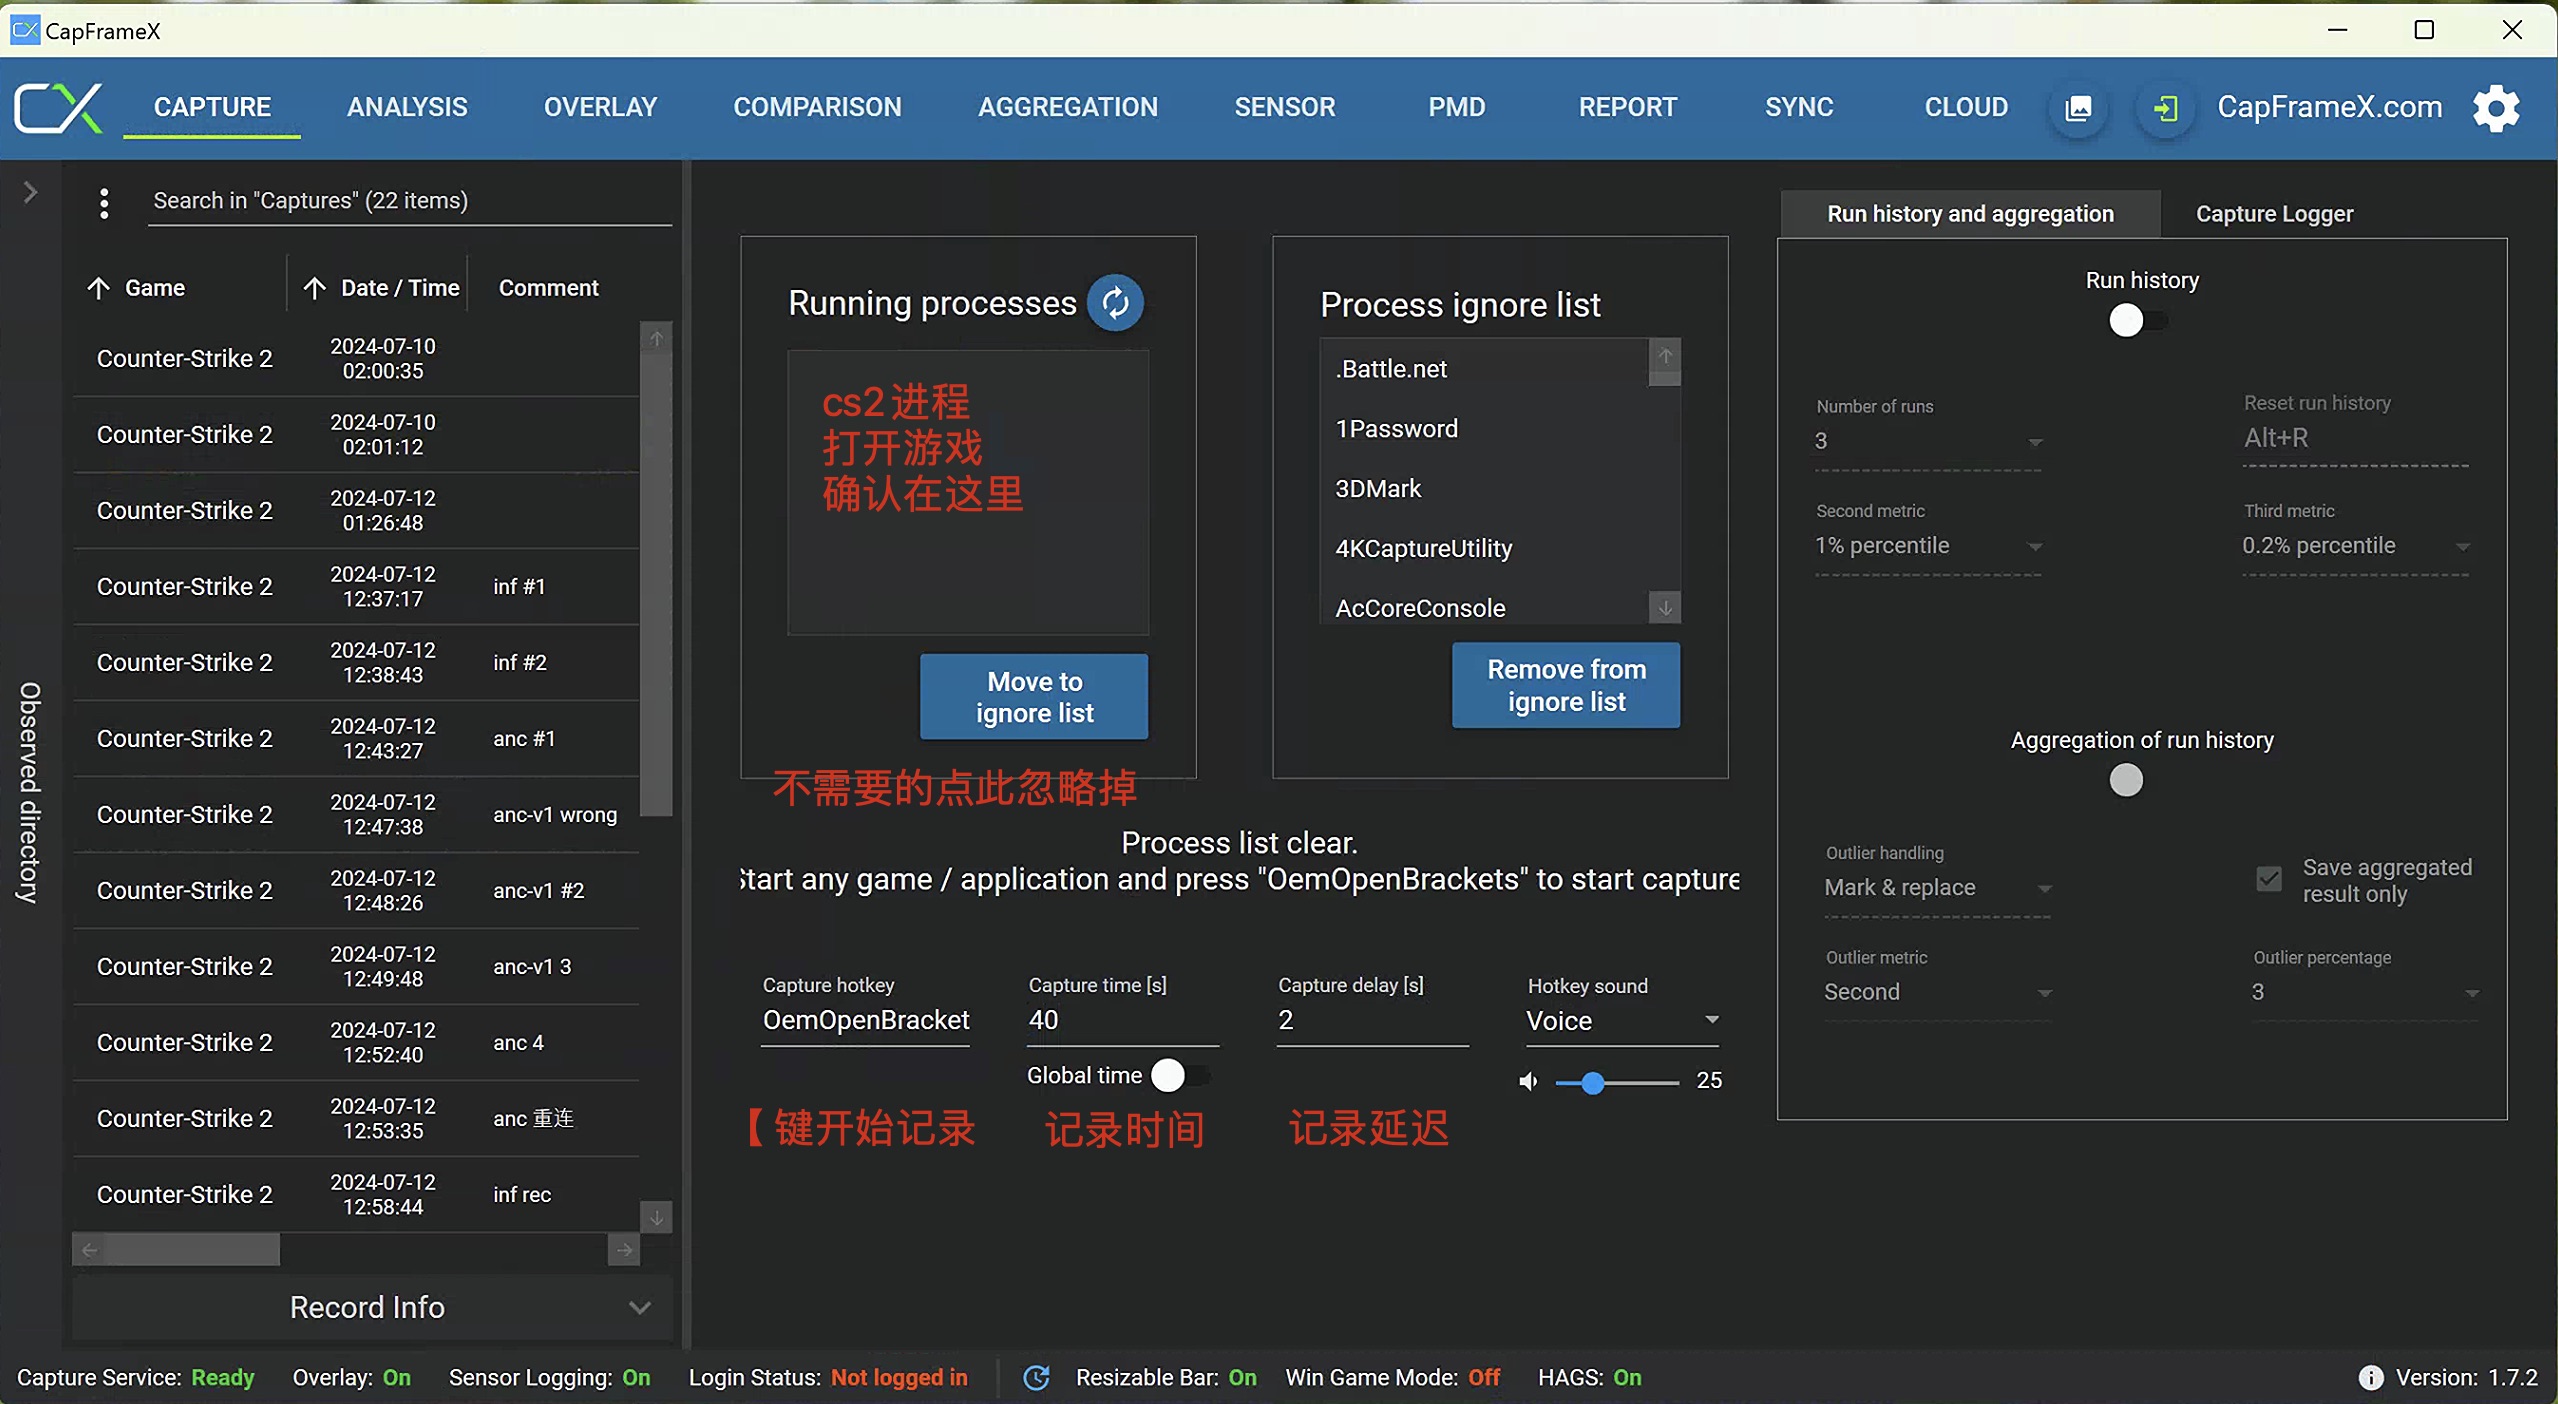Open the SYNC tab
Screen dimensions: 2558x1404
tap(1798, 107)
